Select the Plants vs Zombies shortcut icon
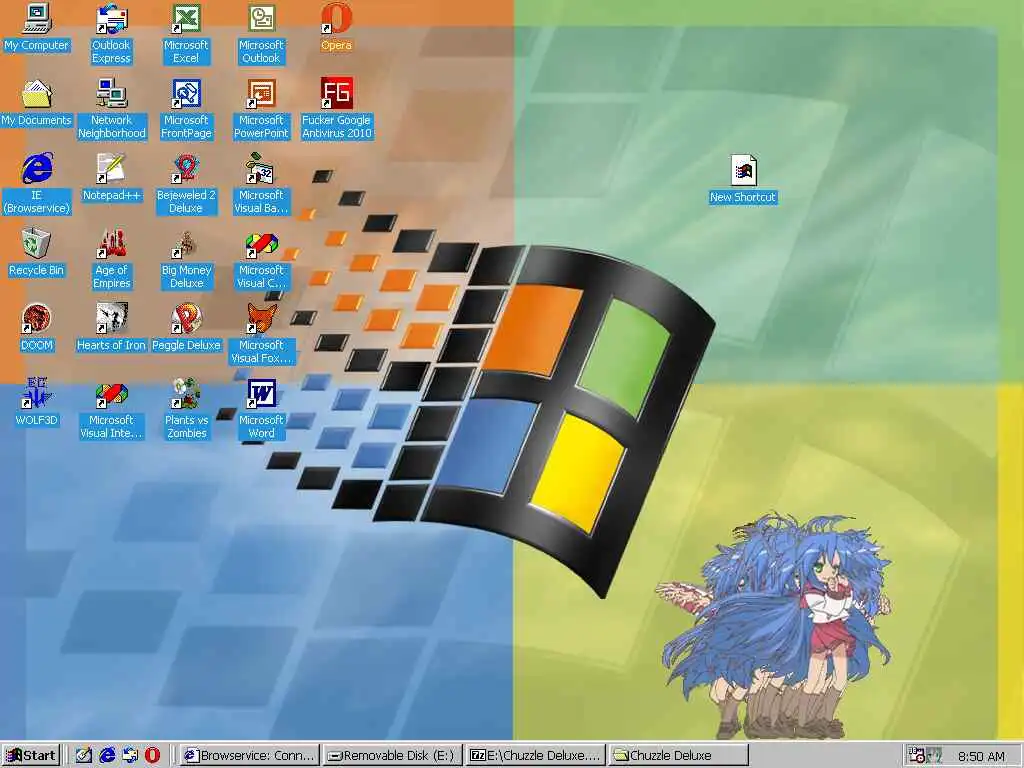The height and width of the screenshot is (768, 1024). point(186,394)
